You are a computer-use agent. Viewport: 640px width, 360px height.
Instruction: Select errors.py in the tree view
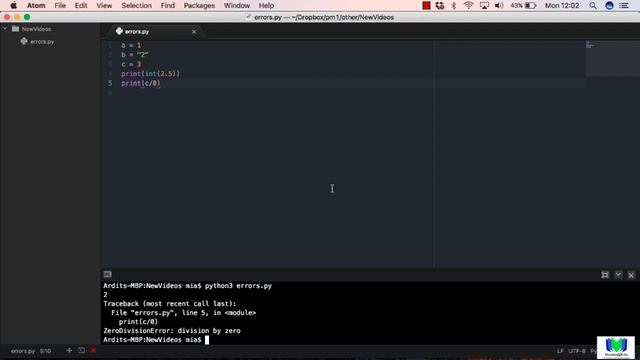[x=42, y=42]
